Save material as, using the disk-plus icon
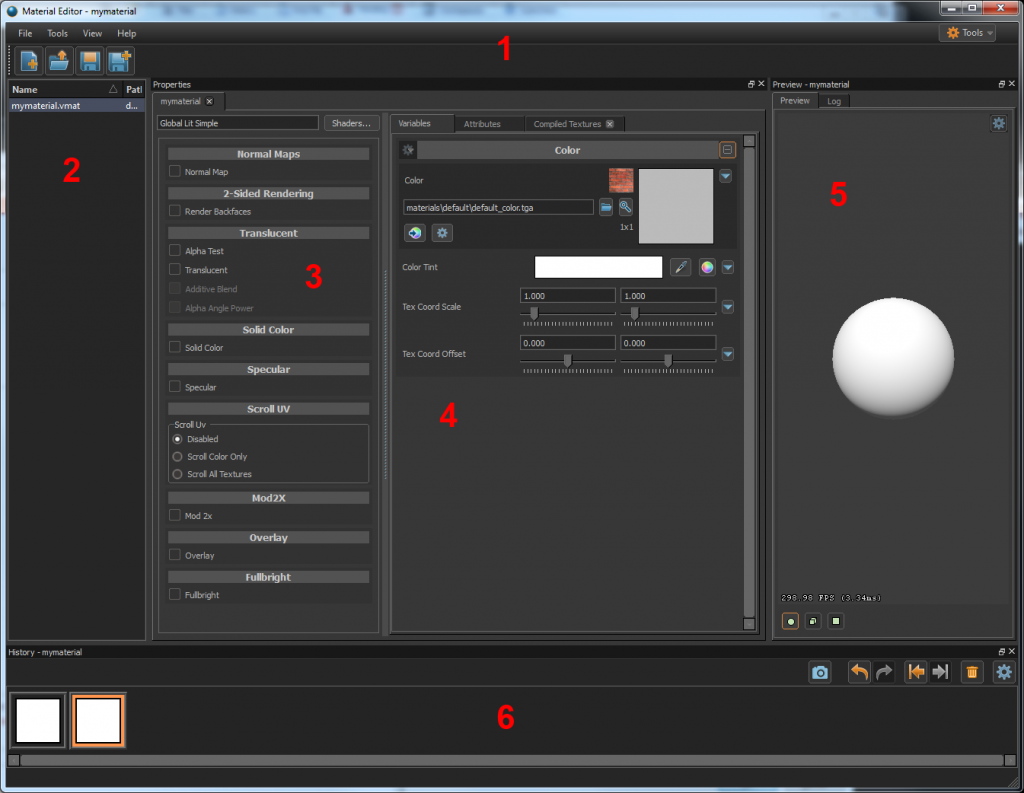The width and height of the screenshot is (1024, 793). (119, 61)
